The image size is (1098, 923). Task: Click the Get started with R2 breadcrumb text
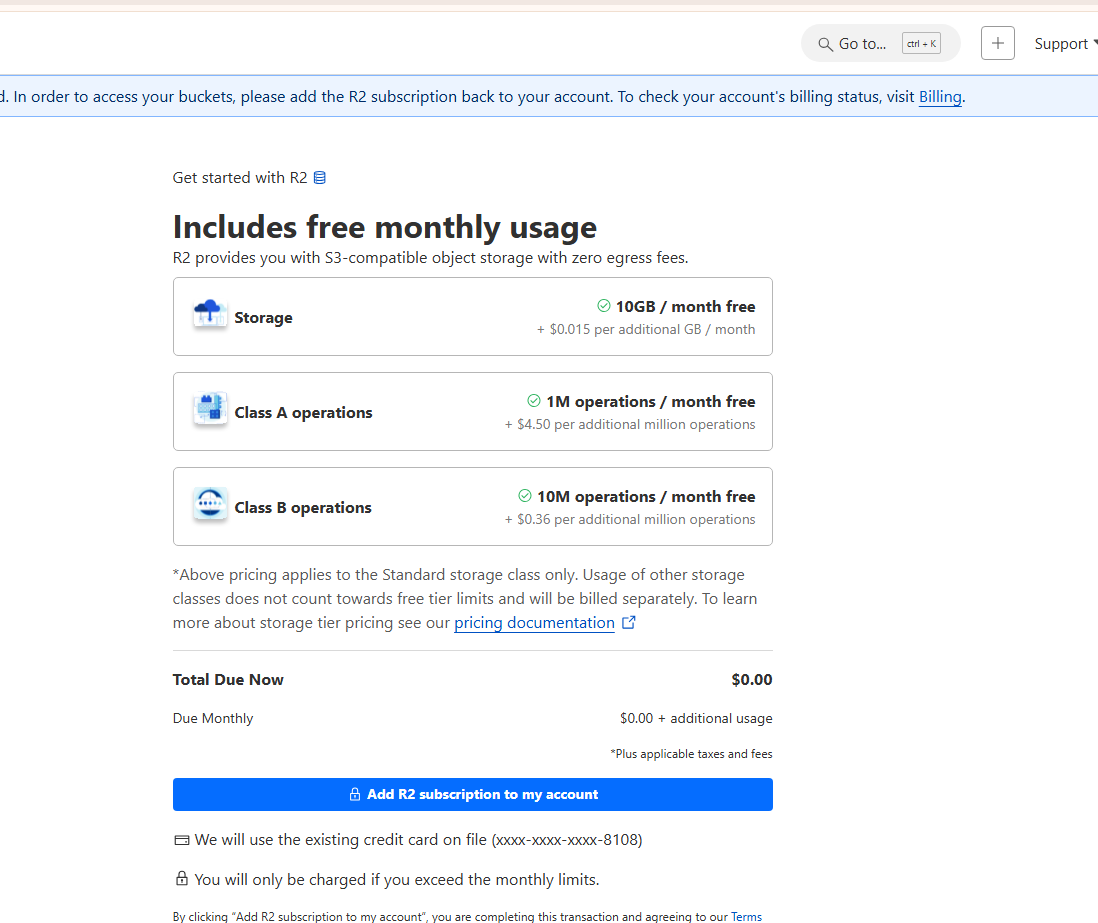click(238, 177)
